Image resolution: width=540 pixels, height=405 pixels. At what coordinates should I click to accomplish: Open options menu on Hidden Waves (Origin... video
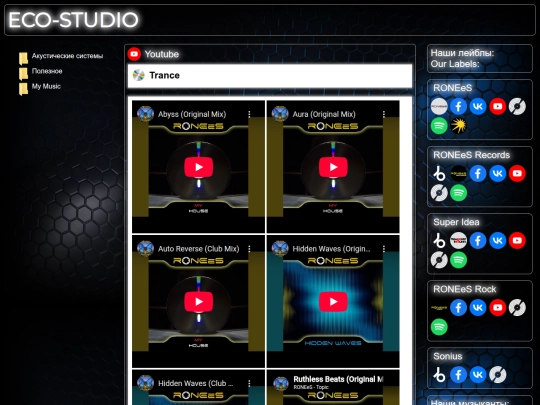[x=384, y=249]
